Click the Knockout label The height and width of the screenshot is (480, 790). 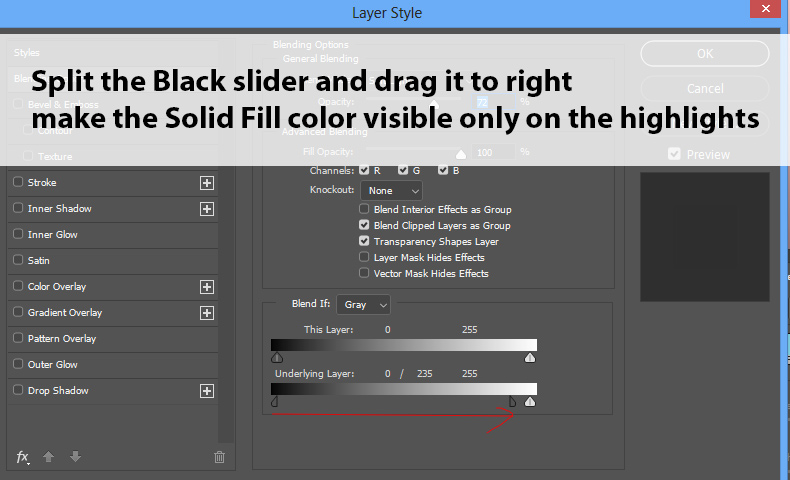click(x=332, y=190)
